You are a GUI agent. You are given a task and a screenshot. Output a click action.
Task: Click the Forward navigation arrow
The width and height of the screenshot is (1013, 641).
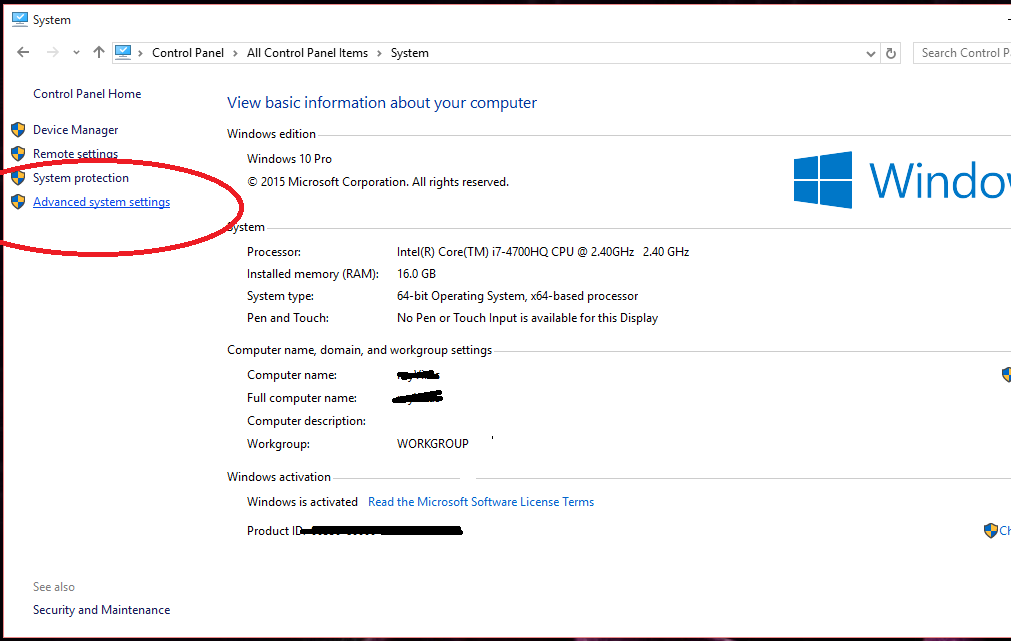click(x=52, y=52)
